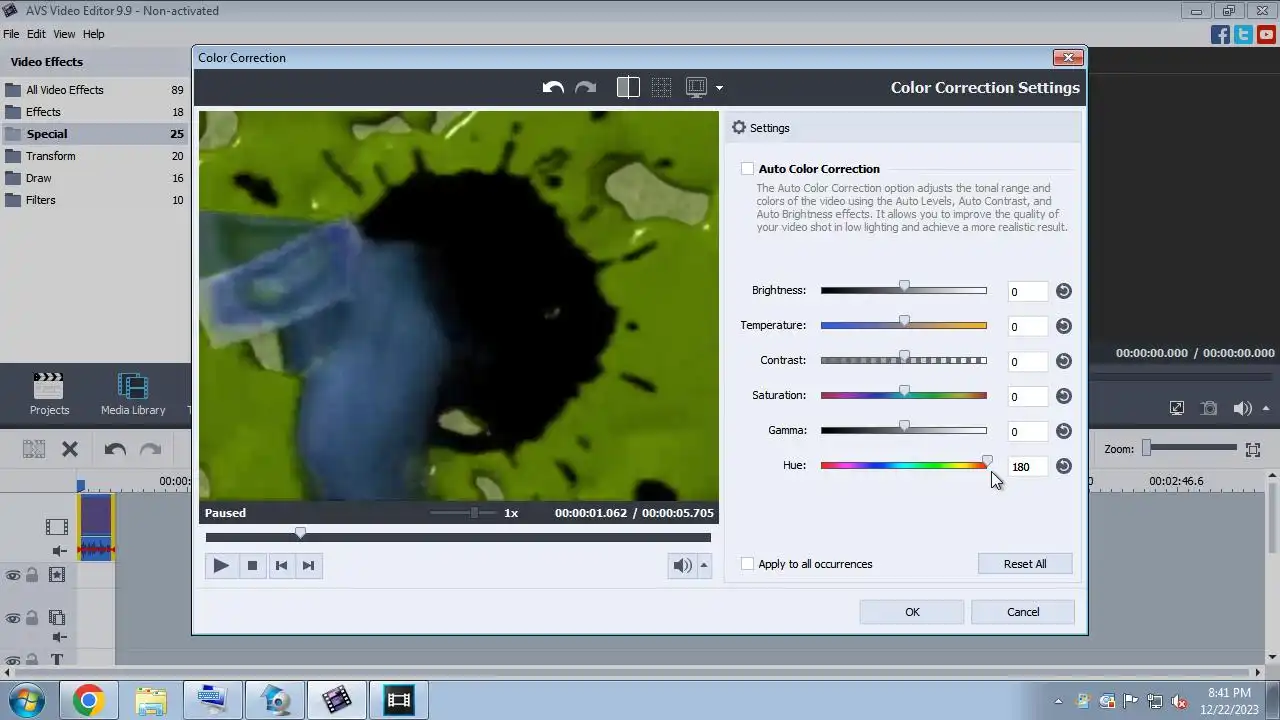Screen dimensions: 1280x720
Task: Enable Auto Color Correction checkbox
Action: 747,169
